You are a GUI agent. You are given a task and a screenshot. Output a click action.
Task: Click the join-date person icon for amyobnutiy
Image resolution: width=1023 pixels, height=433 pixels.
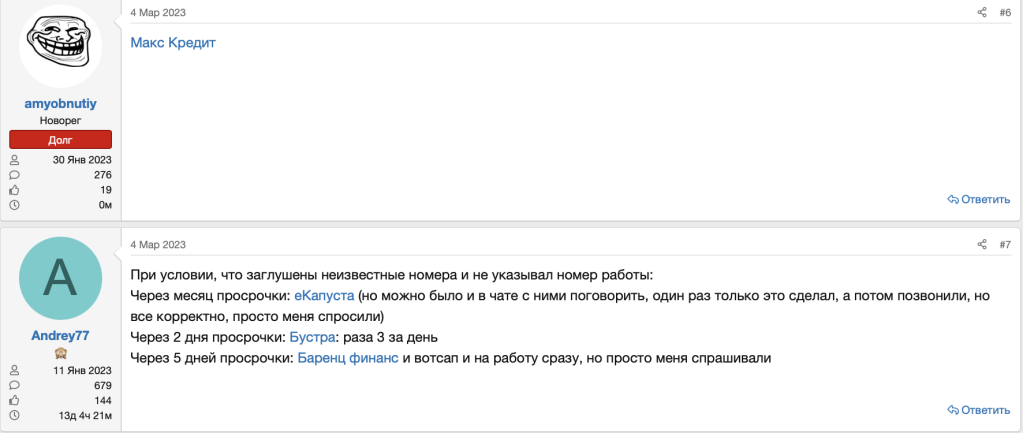pos(14,160)
